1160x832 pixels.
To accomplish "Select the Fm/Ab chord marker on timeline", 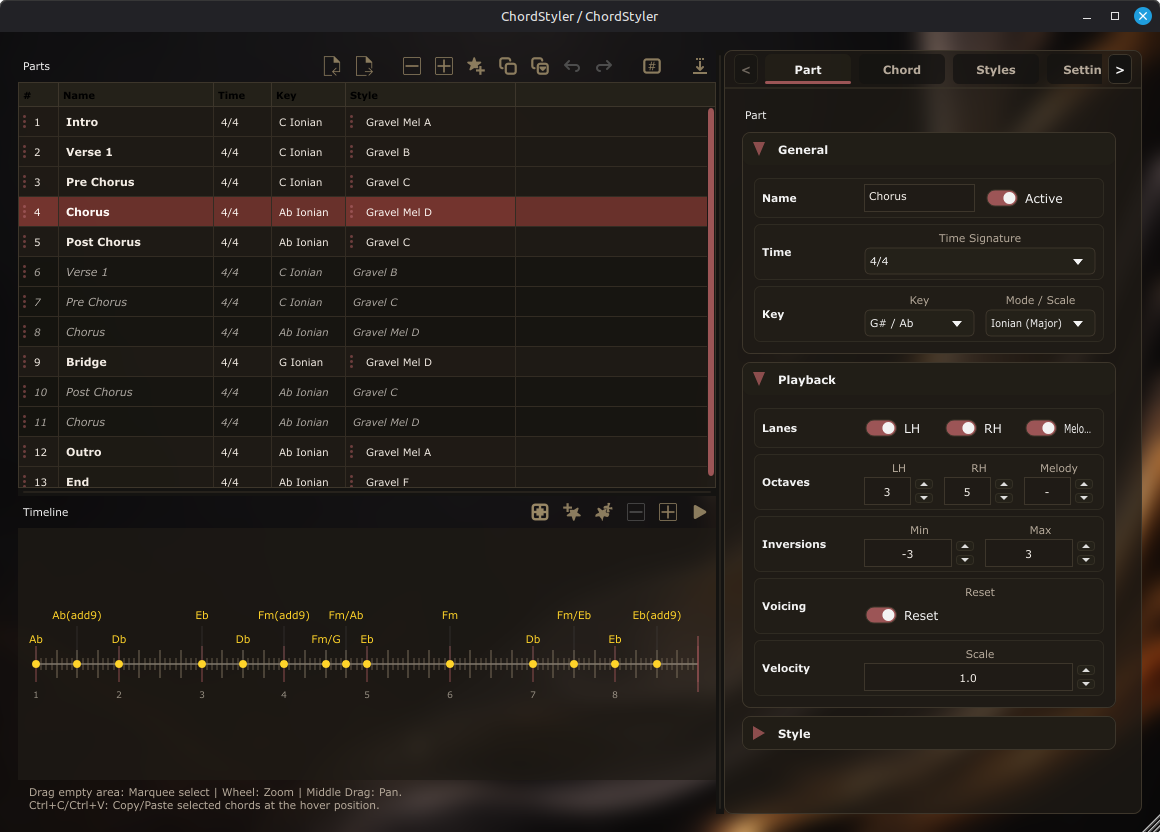I will pos(346,664).
